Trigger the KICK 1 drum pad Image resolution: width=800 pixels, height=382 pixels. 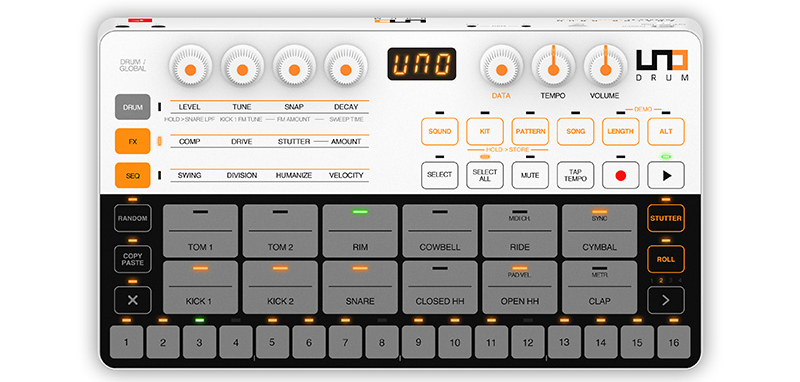tap(201, 287)
